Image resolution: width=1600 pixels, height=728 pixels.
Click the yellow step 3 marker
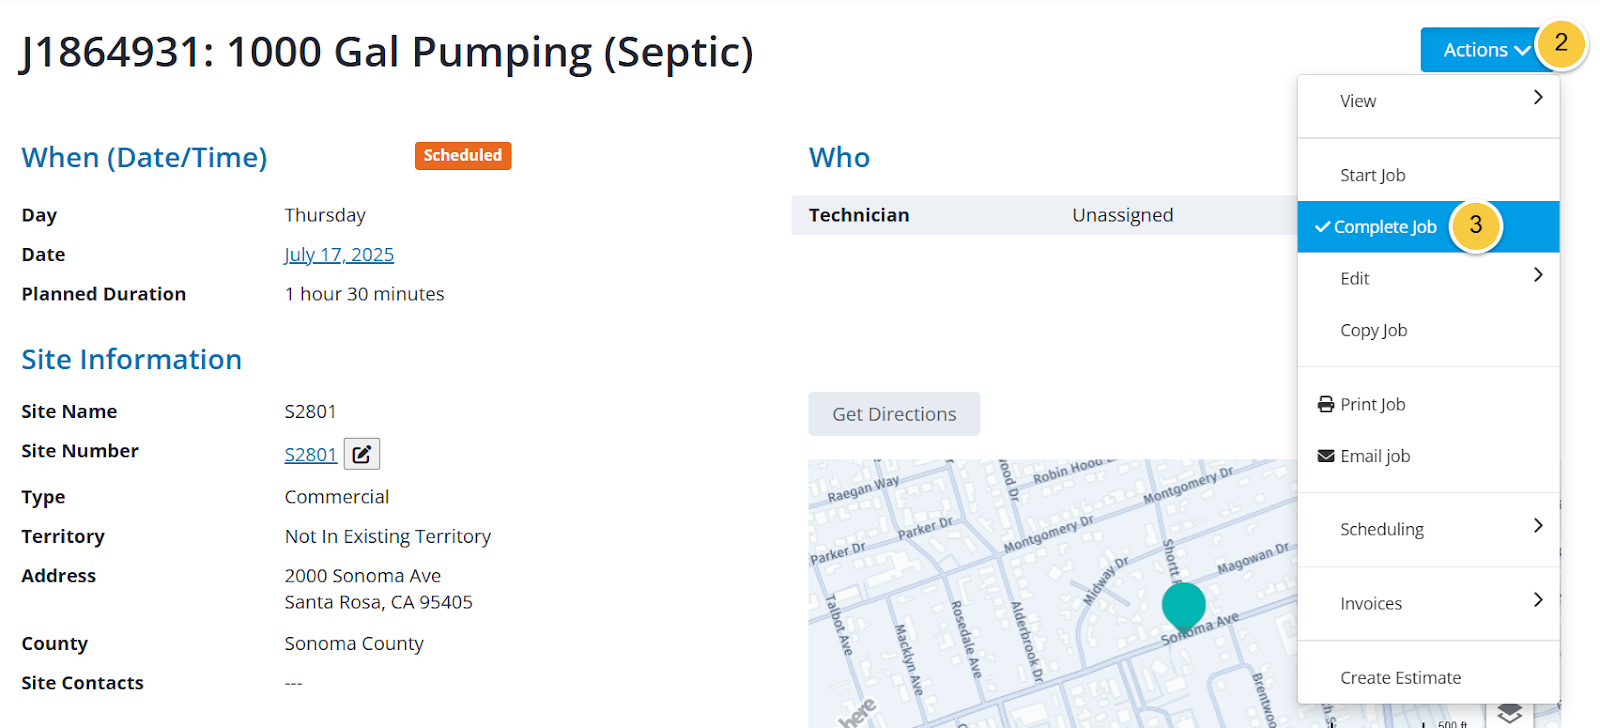1475,225
